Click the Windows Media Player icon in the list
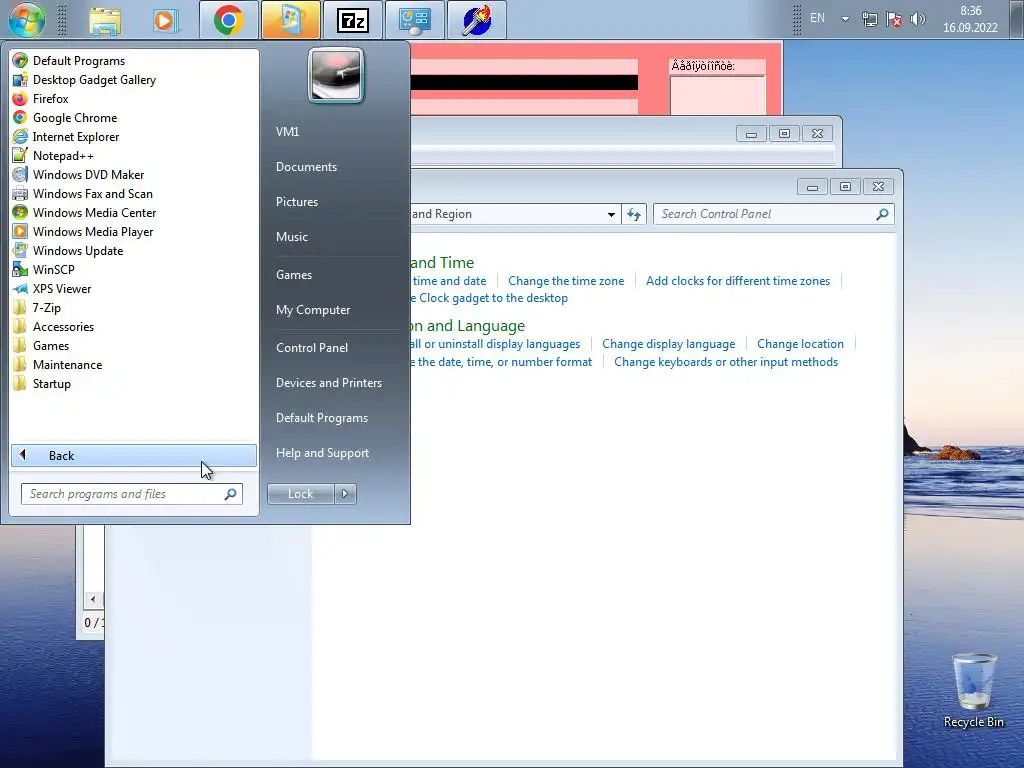This screenshot has height=768, width=1024. 20,231
